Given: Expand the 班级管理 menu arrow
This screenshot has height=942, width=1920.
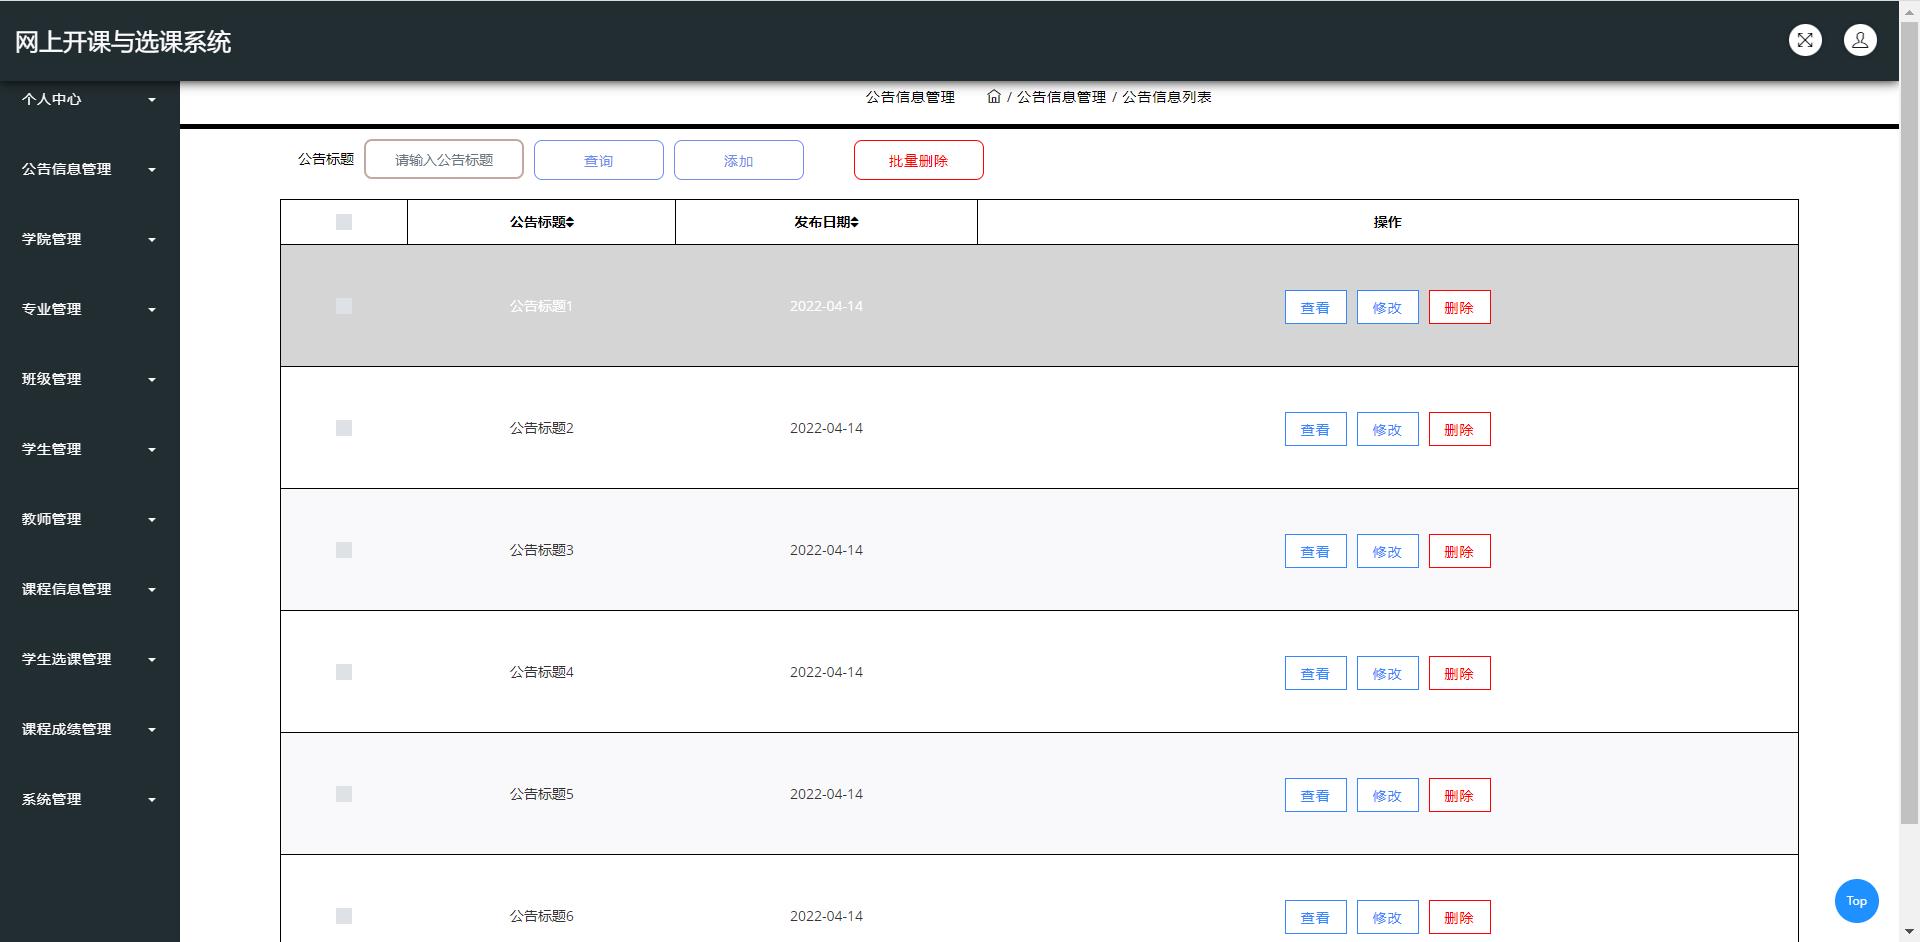Looking at the screenshot, I should click(152, 380).
